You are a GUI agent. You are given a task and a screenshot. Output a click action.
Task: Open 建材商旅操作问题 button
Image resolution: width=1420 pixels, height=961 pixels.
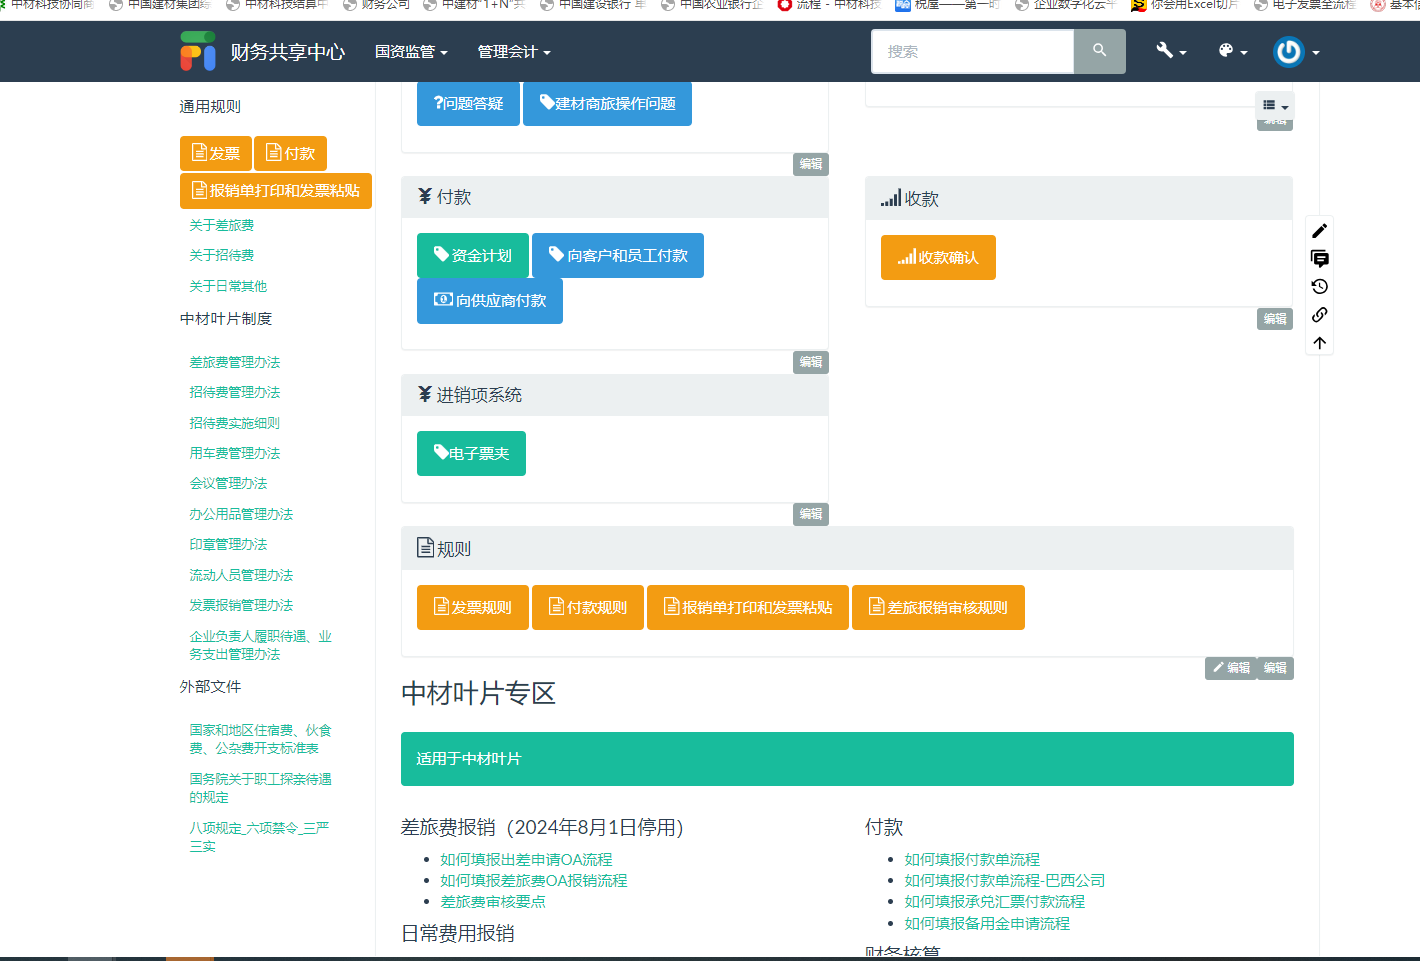pyautogui.click(x=607, y=104)
